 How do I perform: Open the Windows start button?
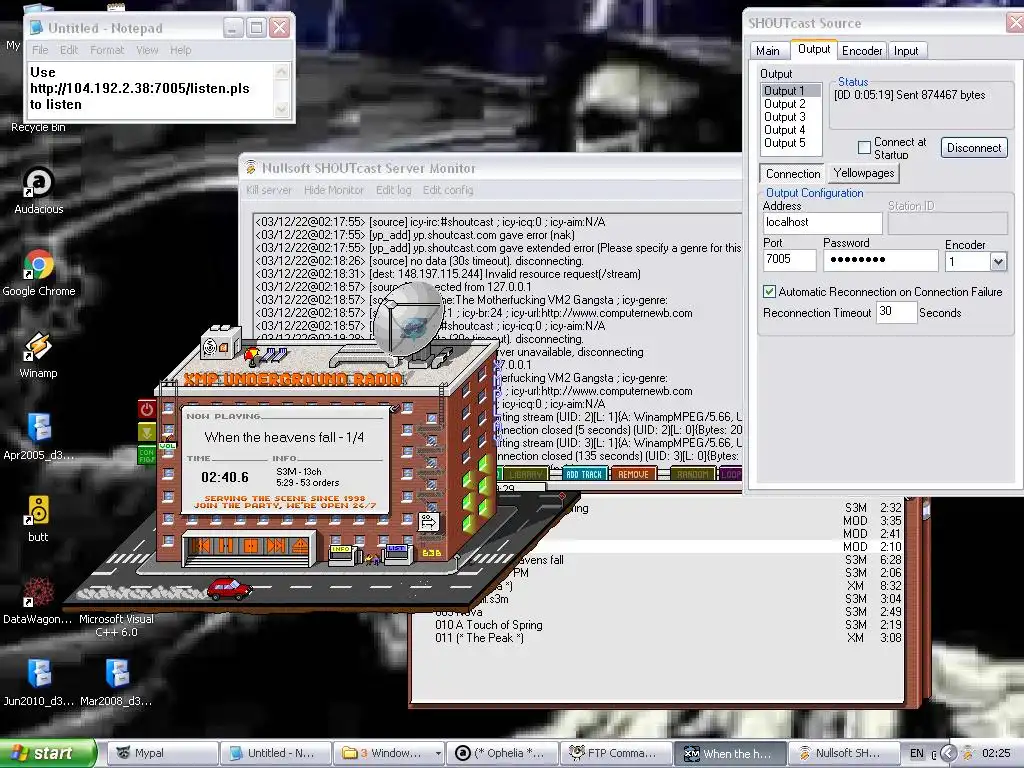tap(47, 753)
